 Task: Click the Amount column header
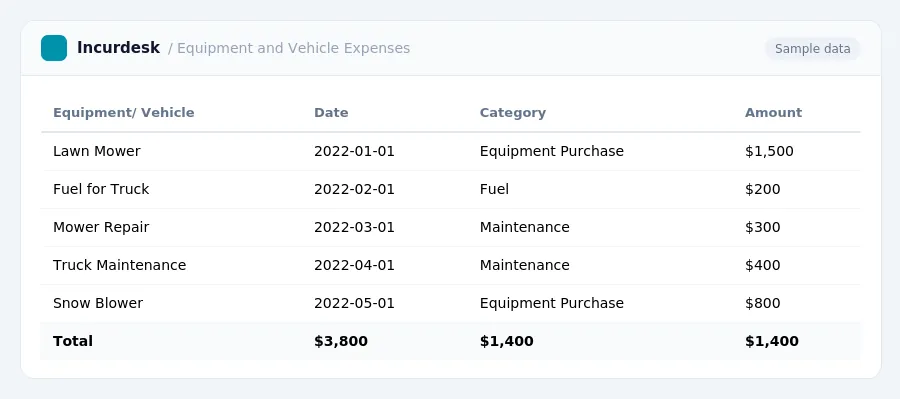pos(773,113)
